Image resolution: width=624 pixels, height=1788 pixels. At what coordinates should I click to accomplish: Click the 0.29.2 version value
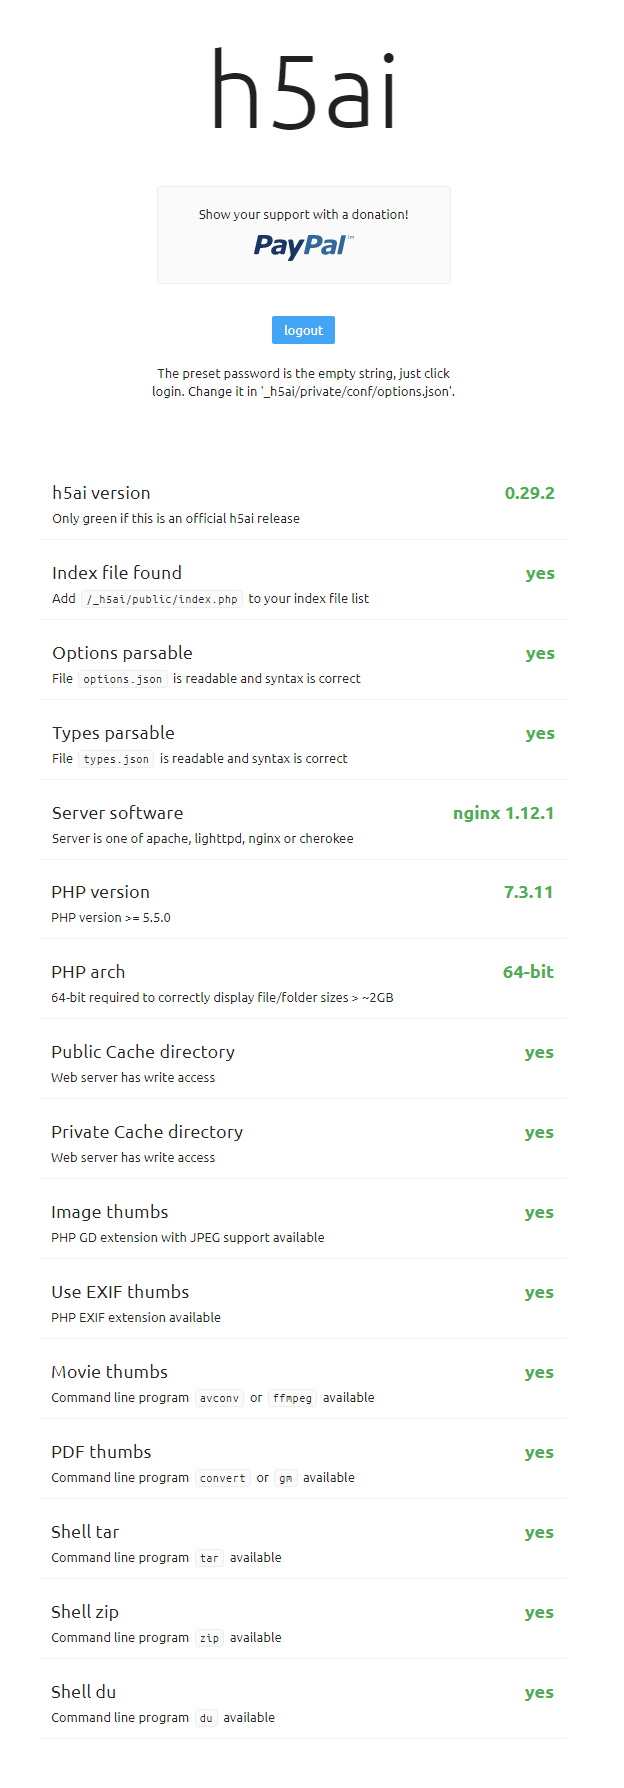[529, 493]
